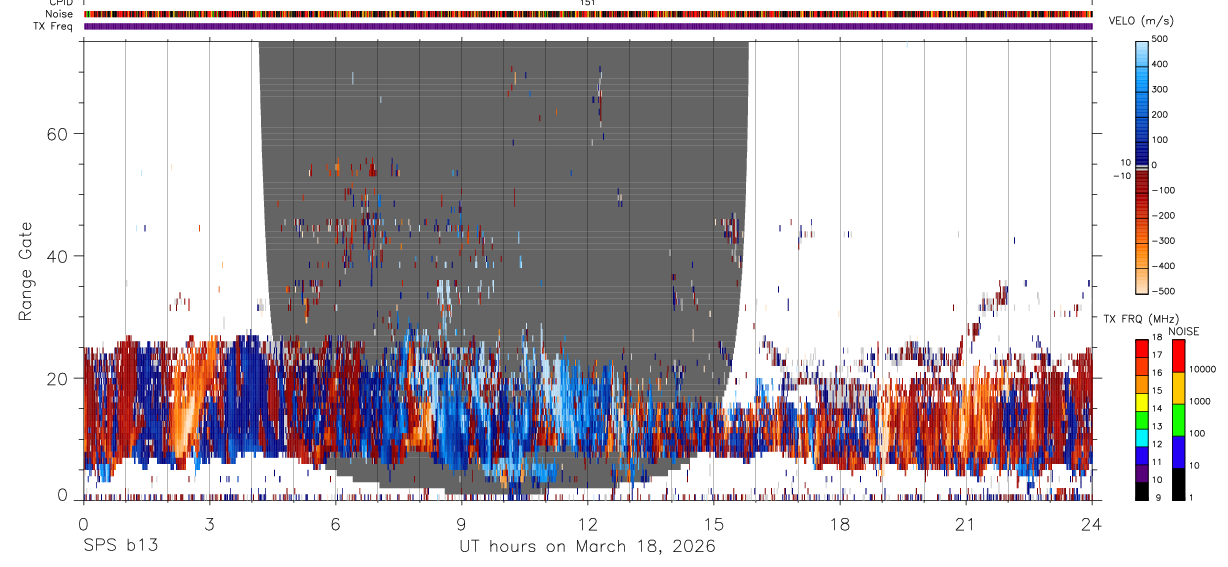Pick the yellow 14–15 MHz TX FRQ swatch

(x=1142, y=401)
